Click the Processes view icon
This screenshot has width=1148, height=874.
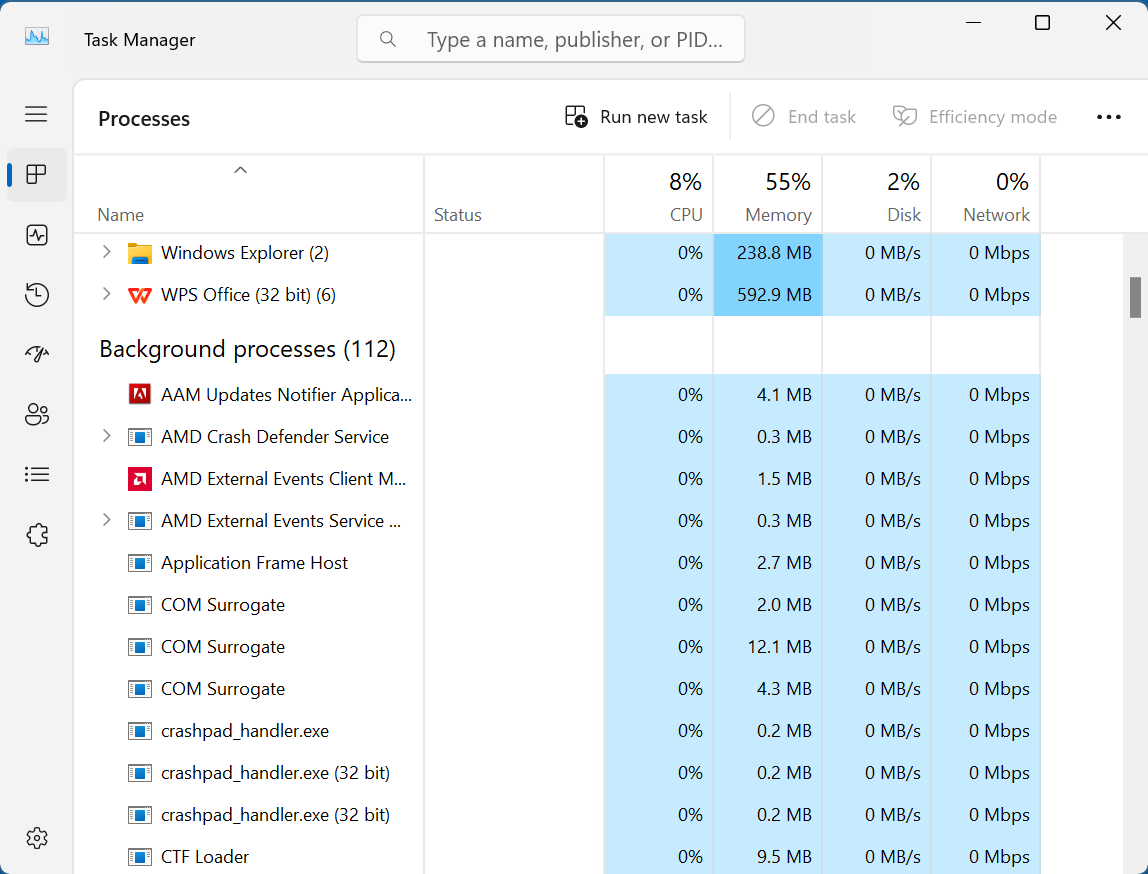tap(36, 174)
